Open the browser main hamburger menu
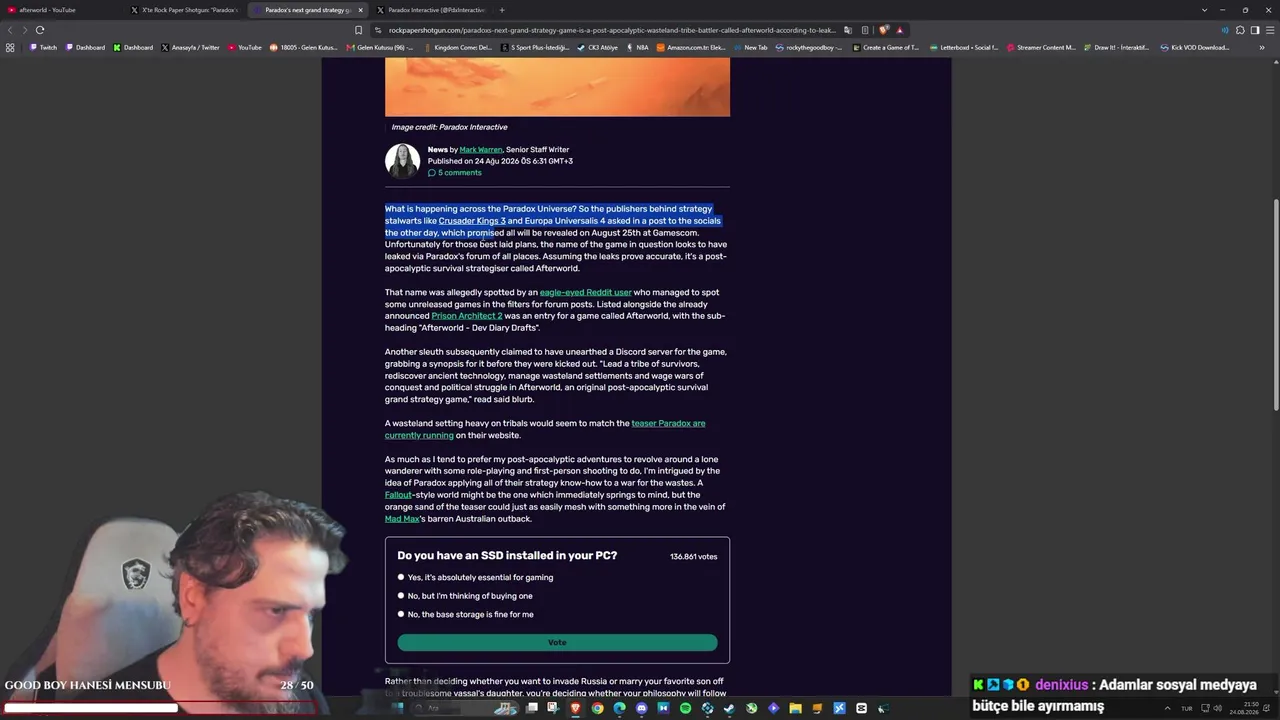 [x=1270, y=30]
